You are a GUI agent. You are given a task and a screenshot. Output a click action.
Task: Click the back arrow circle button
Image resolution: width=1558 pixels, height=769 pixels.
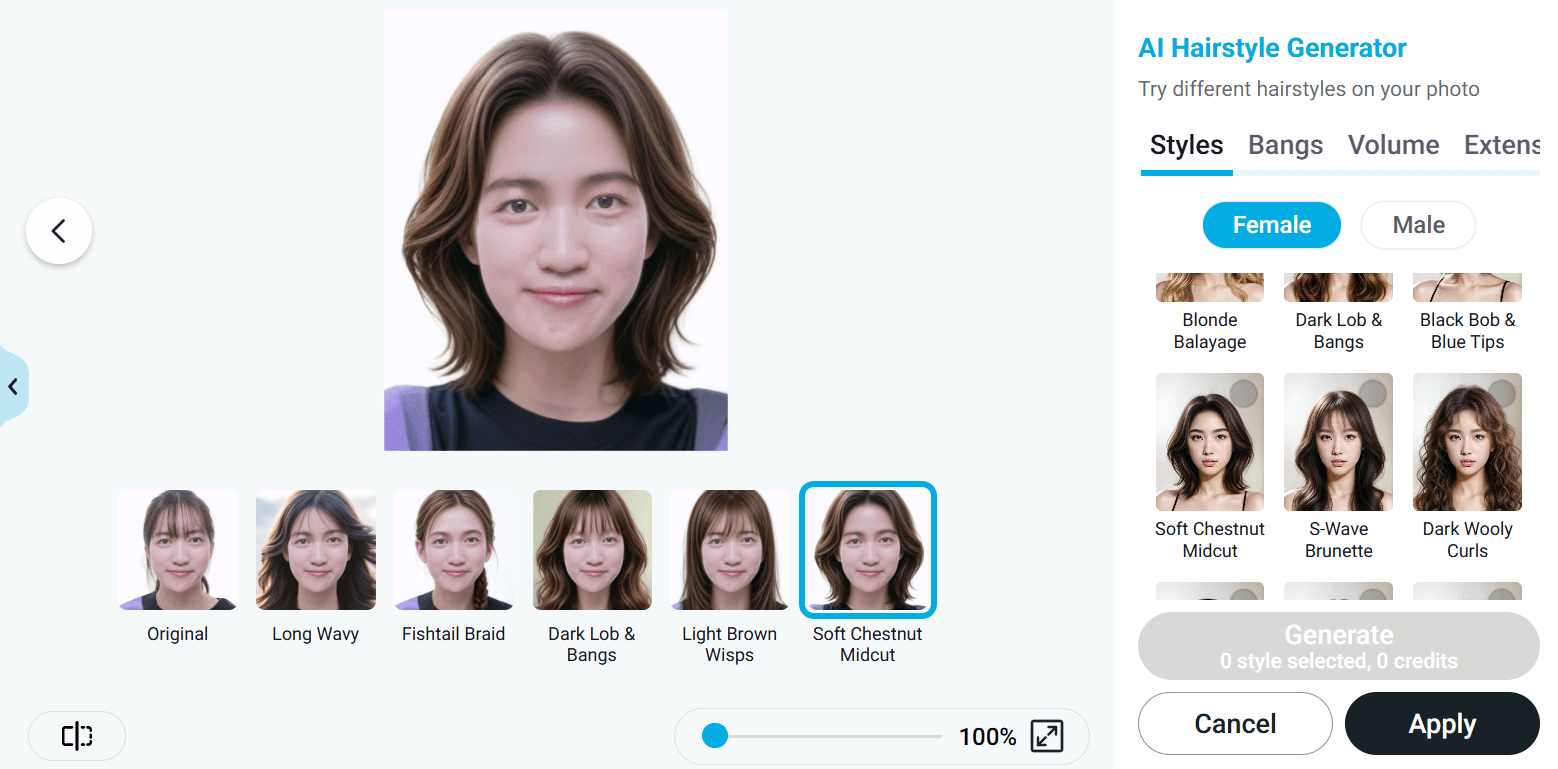tap(59, 231)
